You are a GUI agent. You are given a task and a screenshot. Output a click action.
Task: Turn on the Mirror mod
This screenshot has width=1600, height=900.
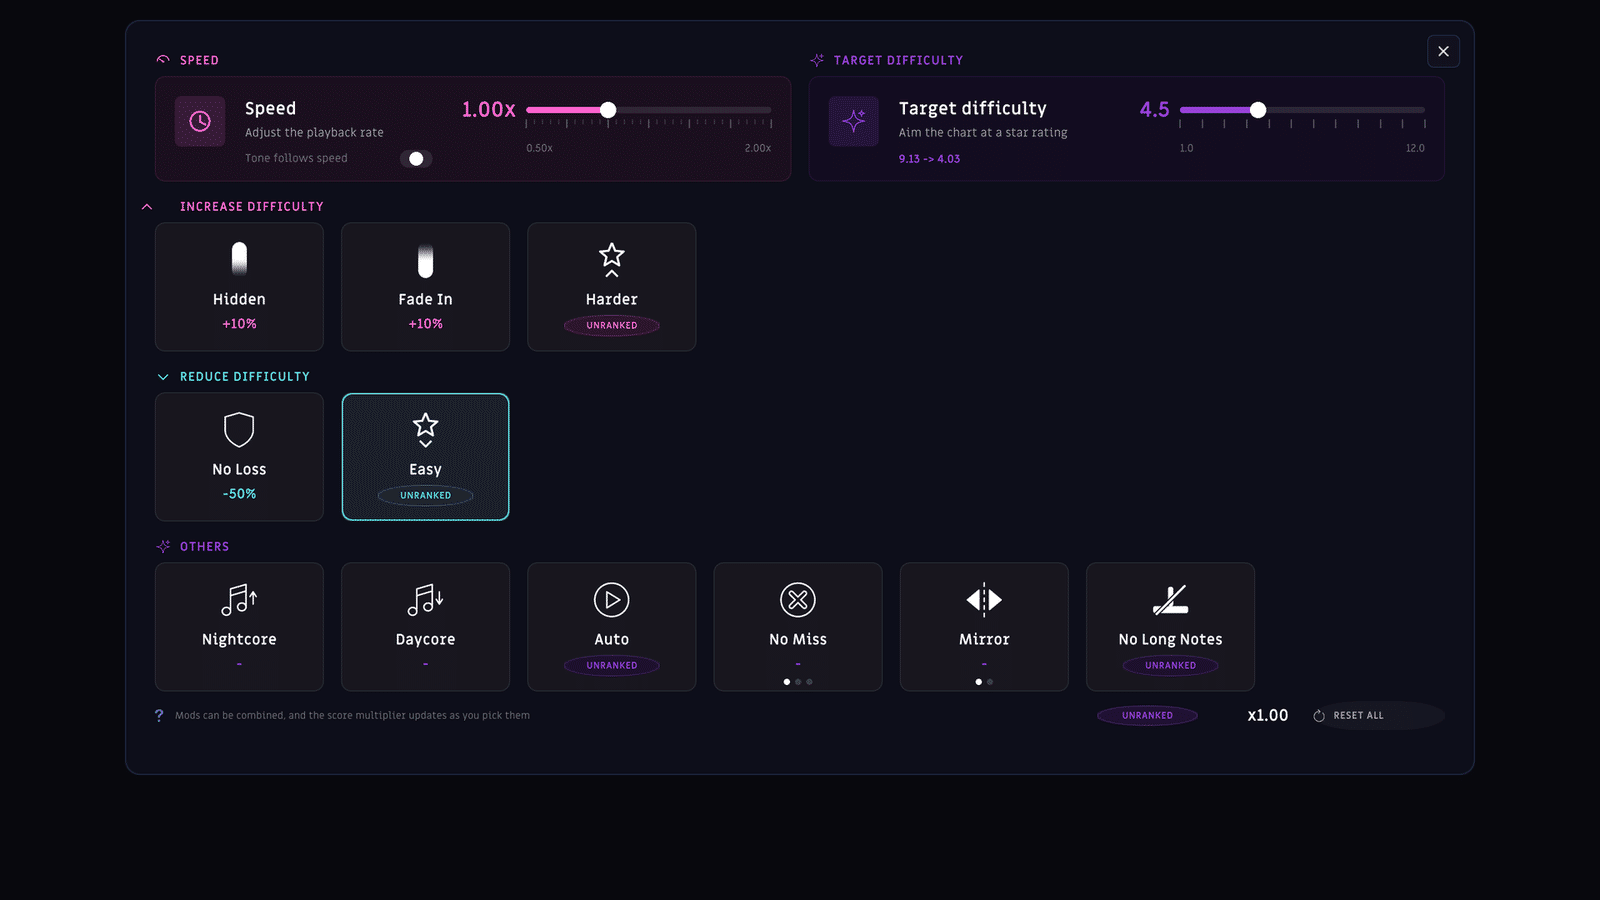pyautogui.click(x=984, y=627)
